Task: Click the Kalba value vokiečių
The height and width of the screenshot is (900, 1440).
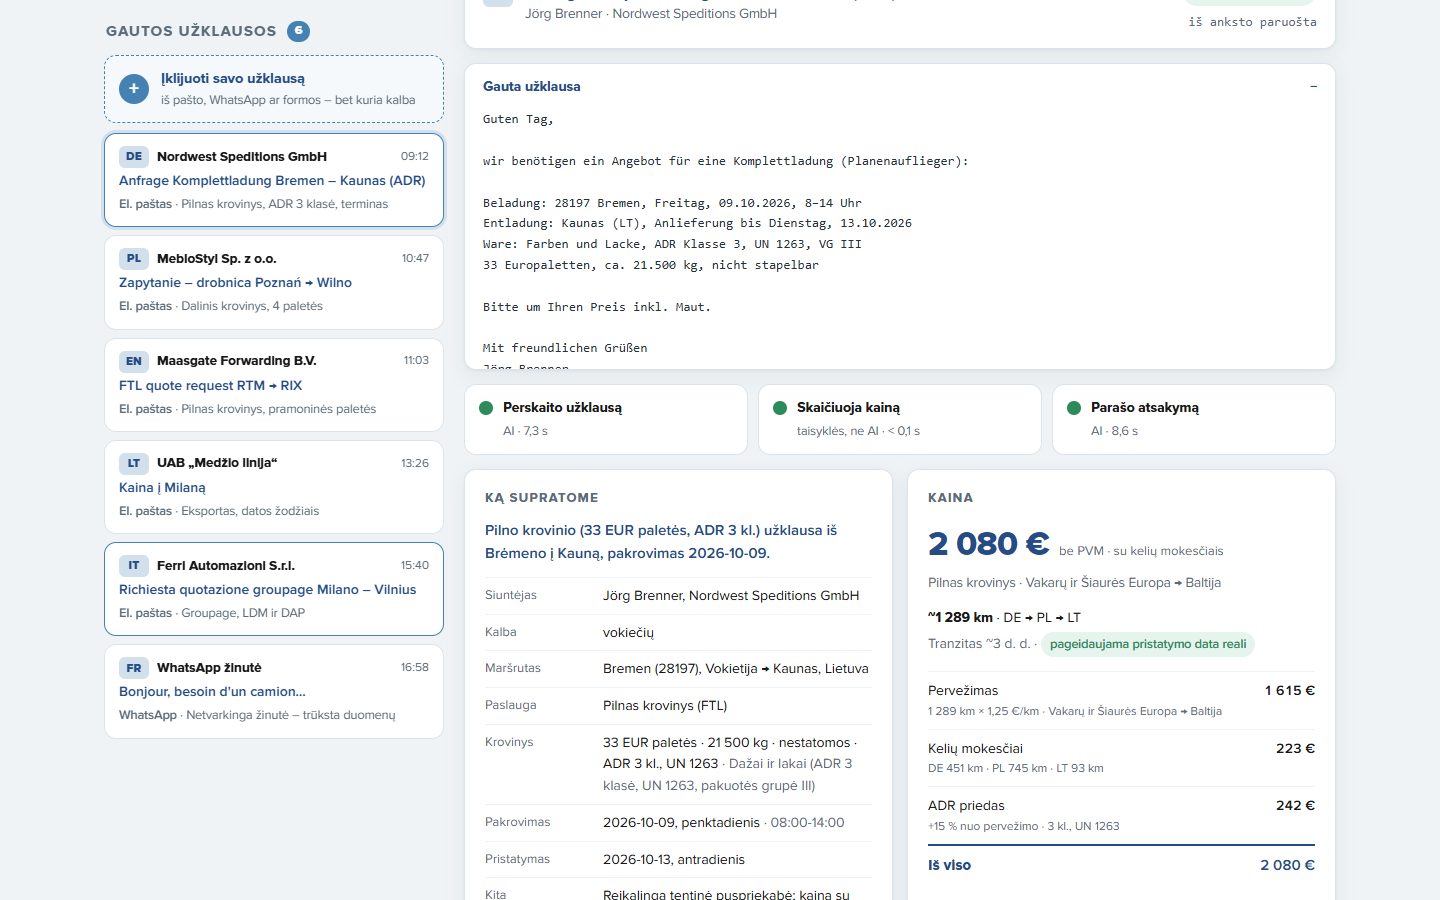Action: point(628,632)
